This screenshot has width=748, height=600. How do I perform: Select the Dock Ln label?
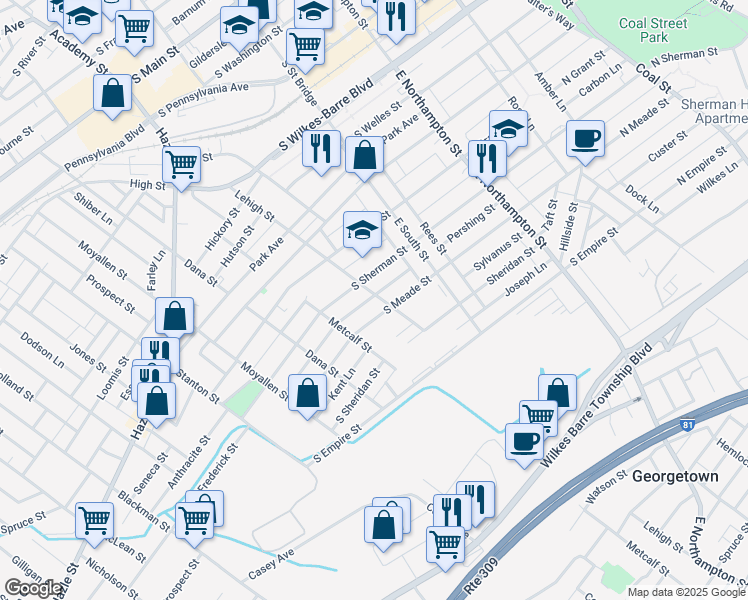642,199
